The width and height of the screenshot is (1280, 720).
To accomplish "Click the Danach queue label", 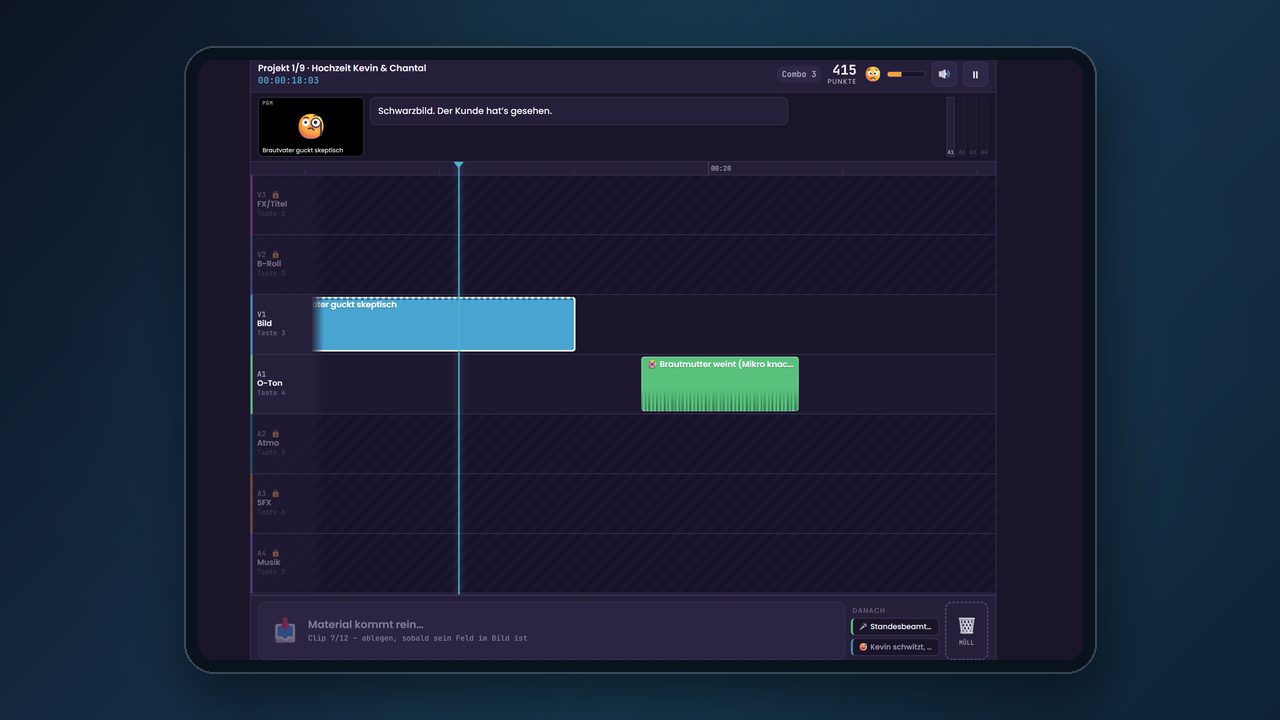I will tap(869, 610).
